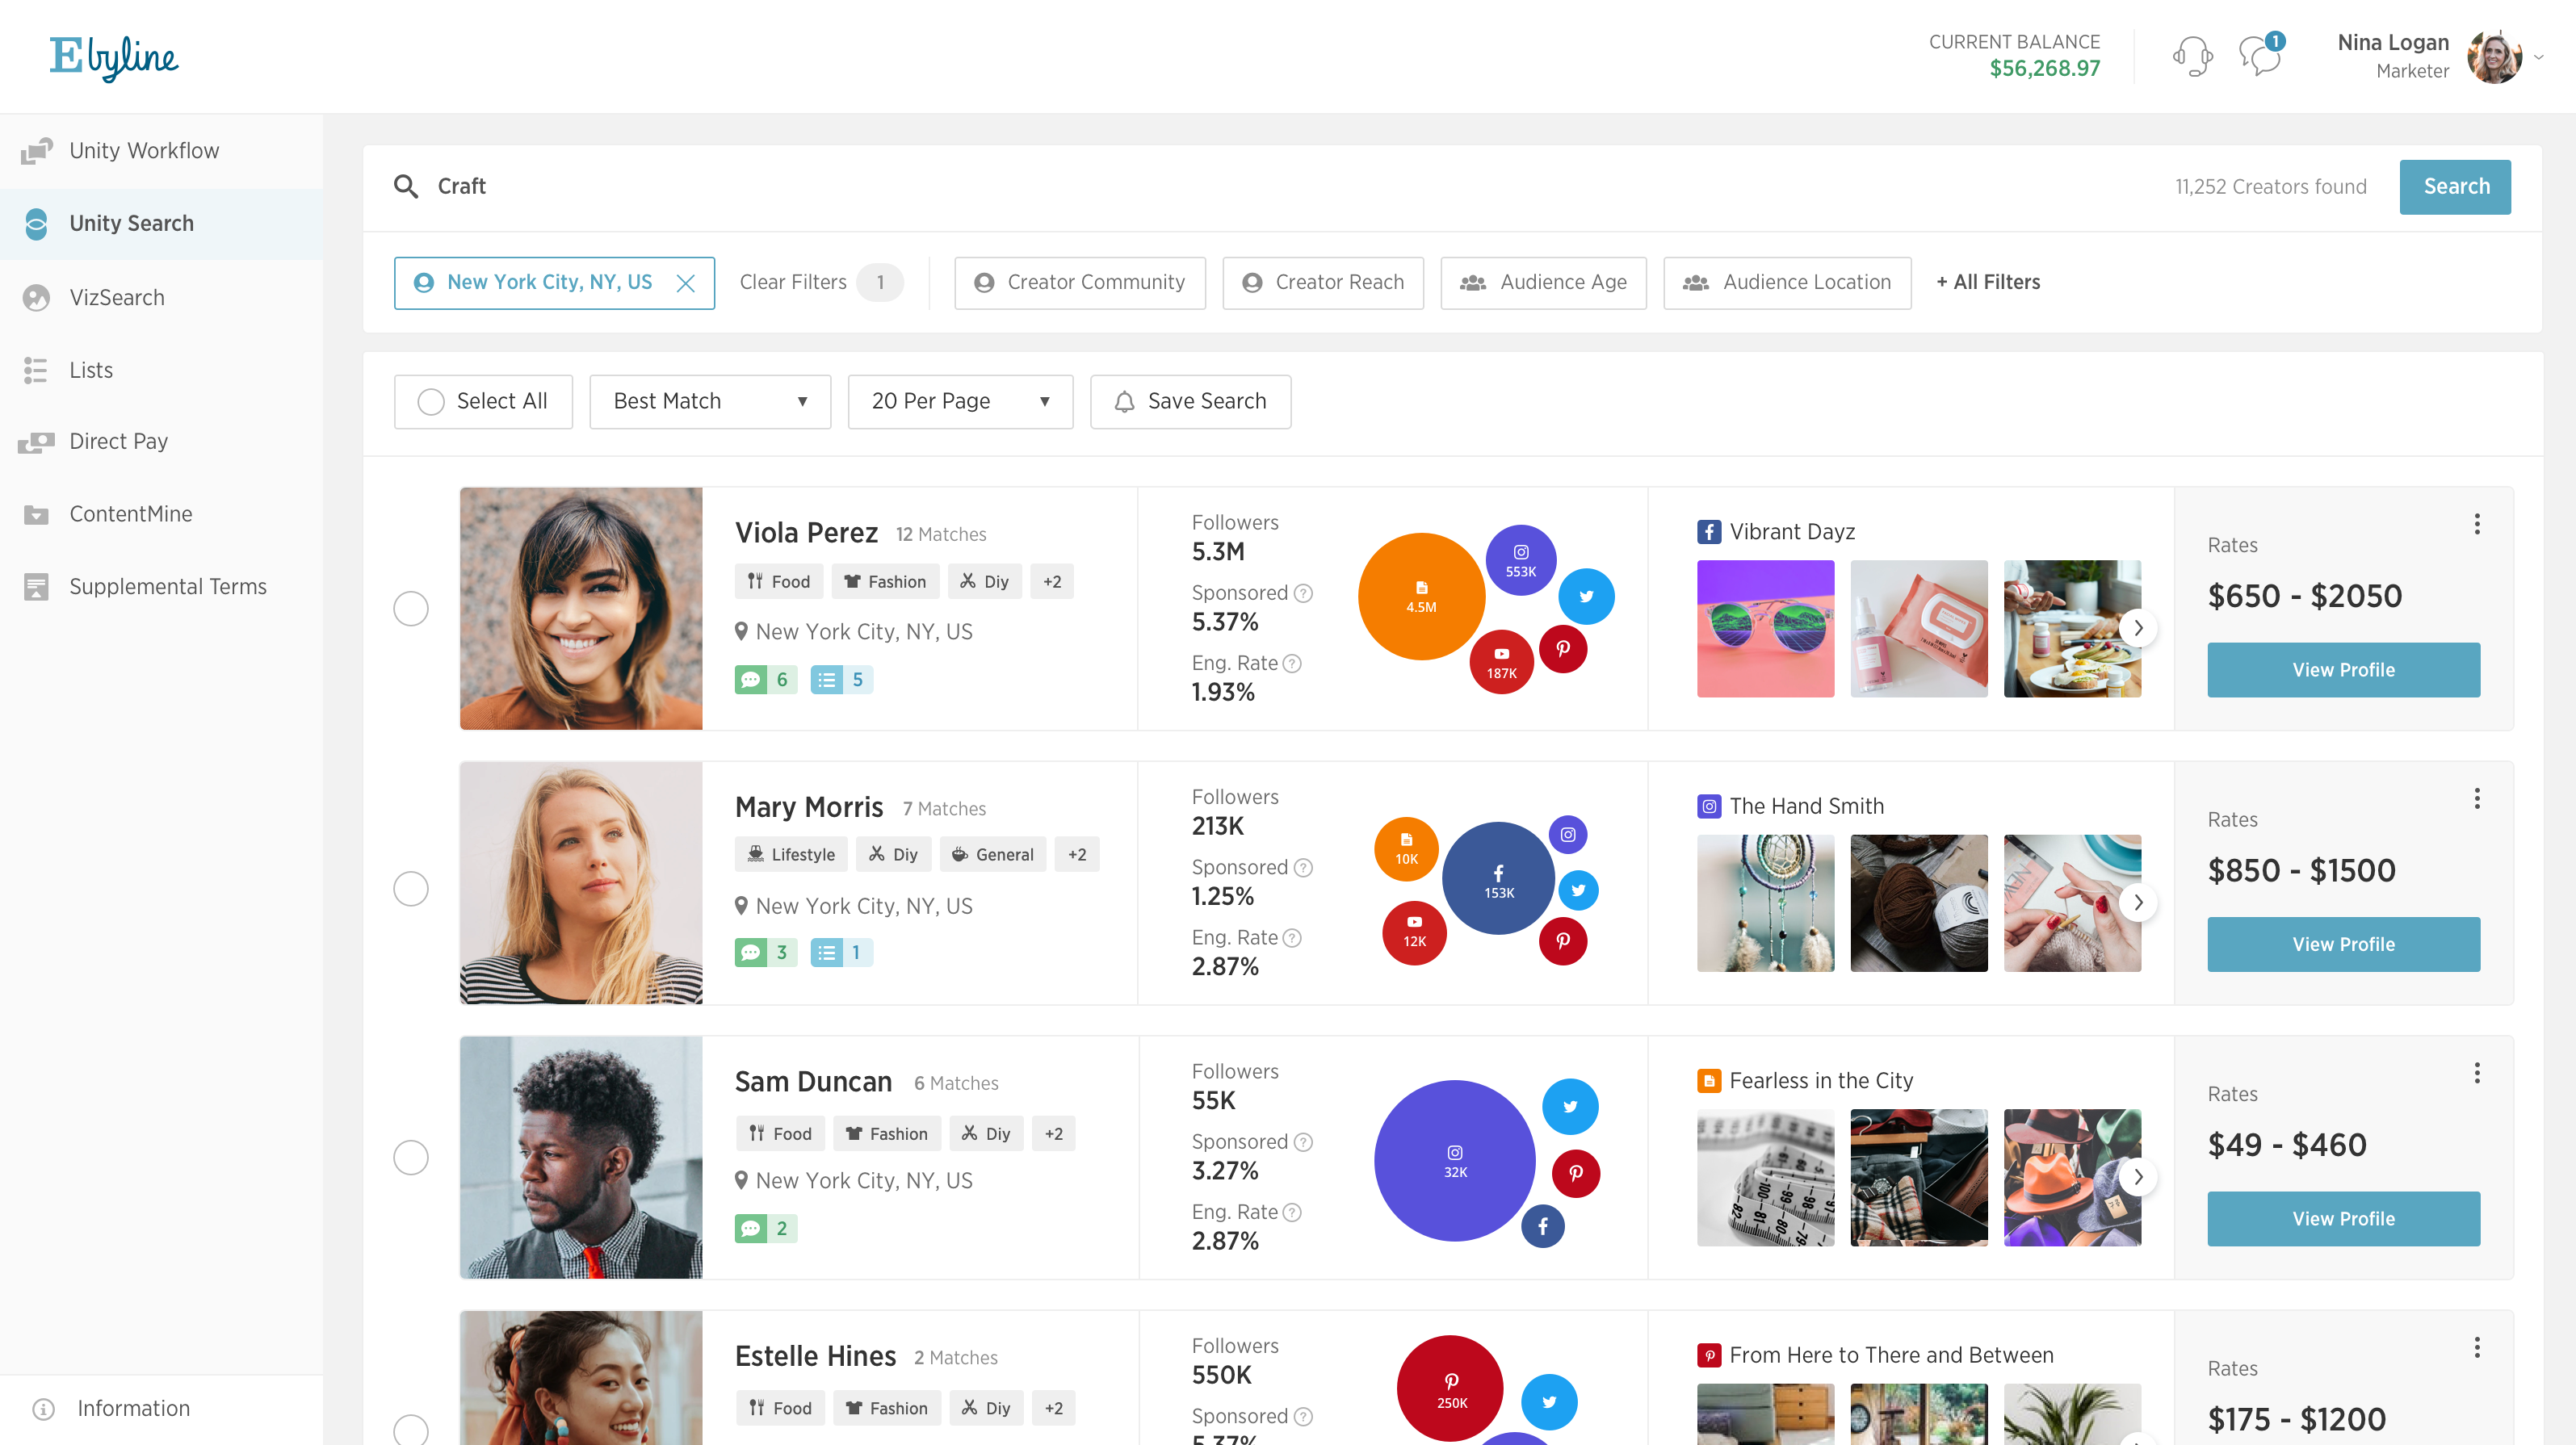The image size is (2576, 1445).
Task: Open VizSearch in sidebar
Action: pyautogui.click(x=161, y=298)
